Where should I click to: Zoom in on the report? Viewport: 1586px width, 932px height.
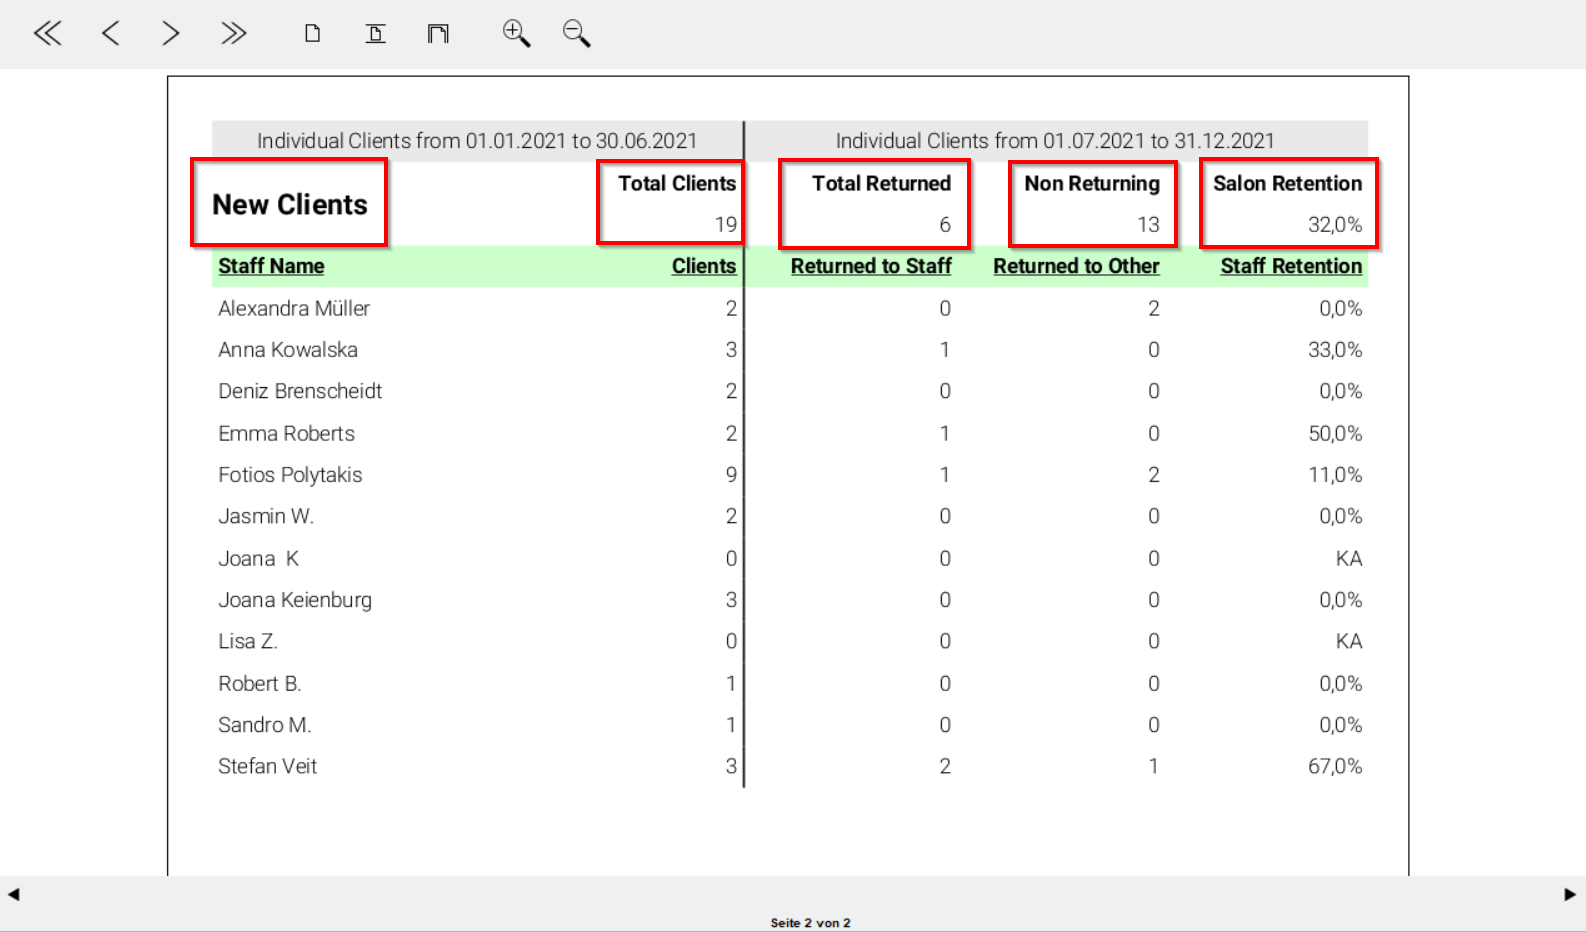pos(516,34)
